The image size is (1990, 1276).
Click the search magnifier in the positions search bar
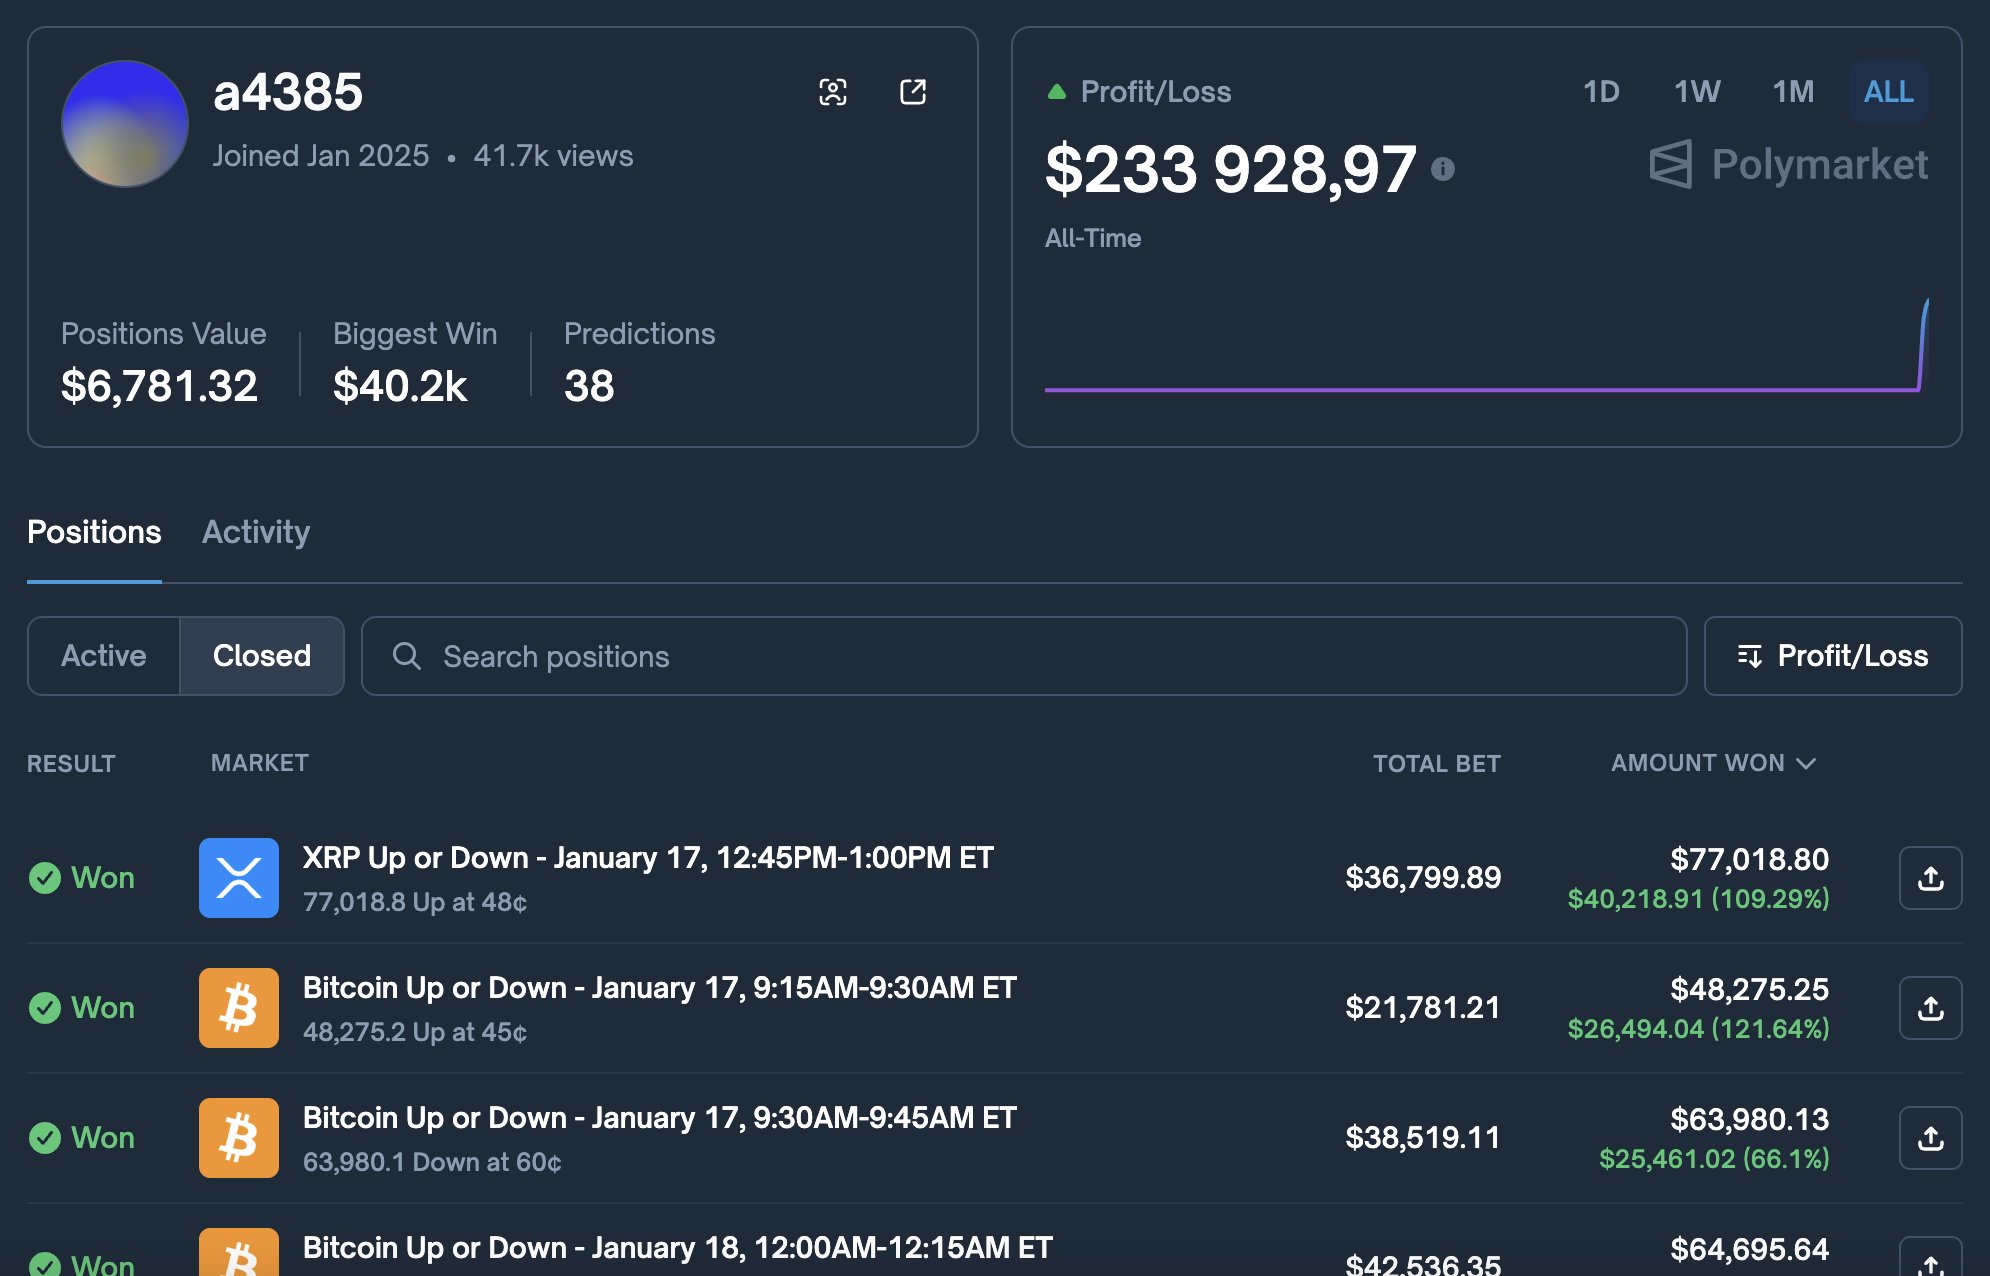tap(408, 656)
